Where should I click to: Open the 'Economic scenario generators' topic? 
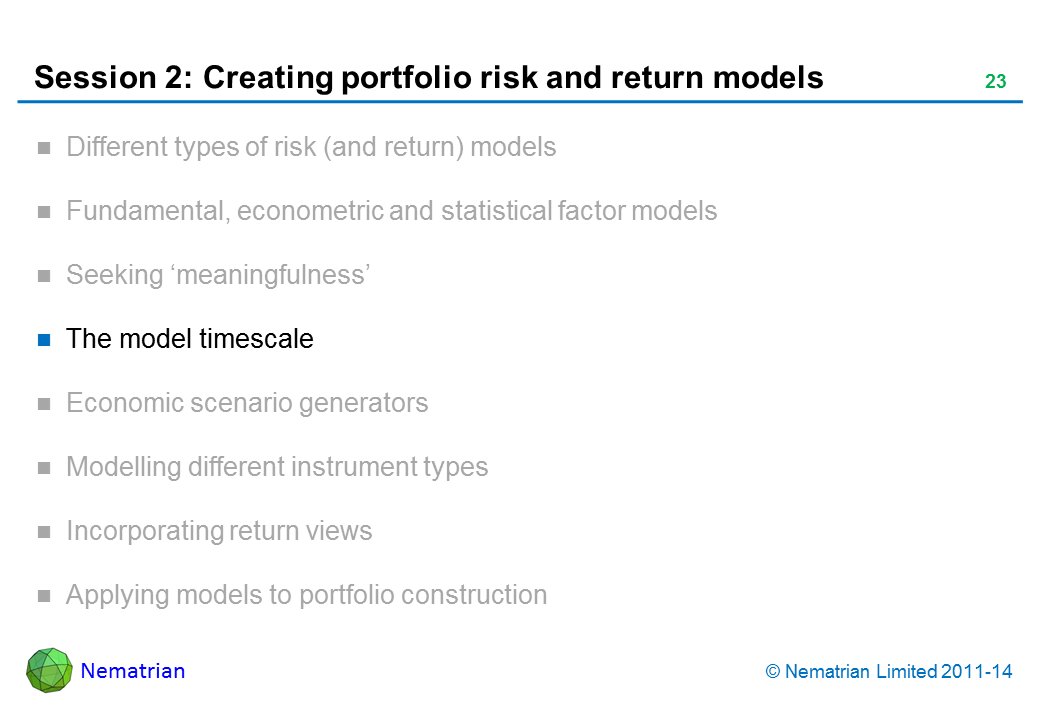pyautogui.click(x=247, y=403)
